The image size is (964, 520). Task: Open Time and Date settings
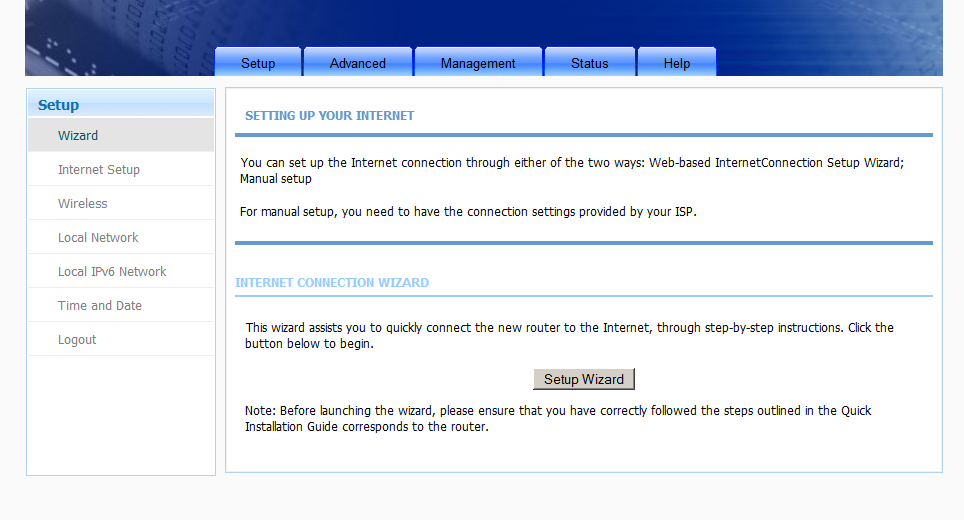tap(100, 306)
